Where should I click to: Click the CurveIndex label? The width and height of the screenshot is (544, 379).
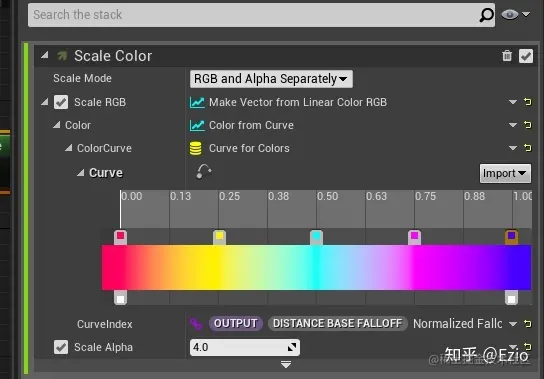105,324
